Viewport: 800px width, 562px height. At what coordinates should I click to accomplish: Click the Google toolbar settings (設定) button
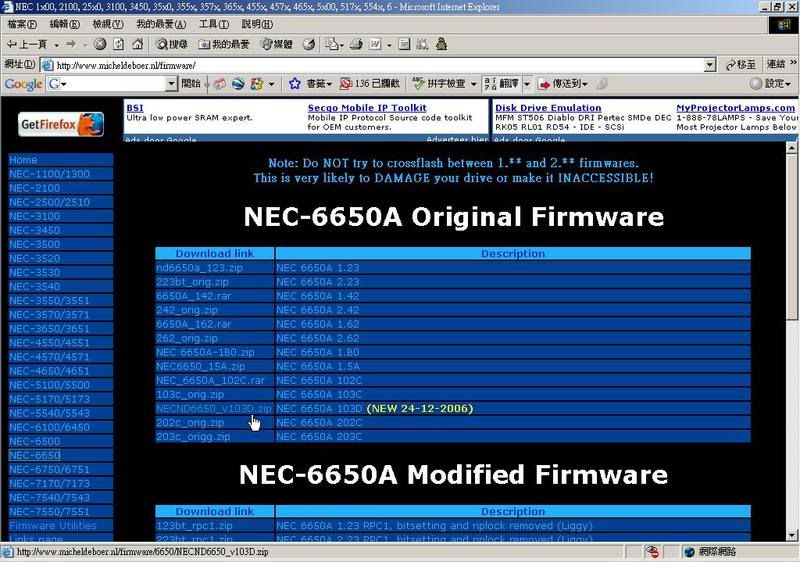tap(770, 84)
